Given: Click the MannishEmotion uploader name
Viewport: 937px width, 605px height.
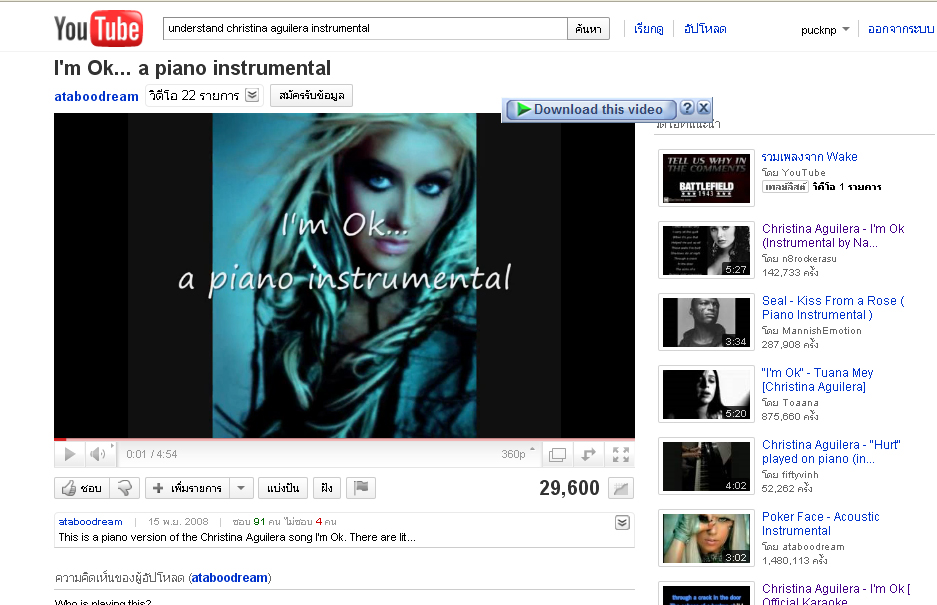Looking at the screenshot, I should tap(822, 331).
